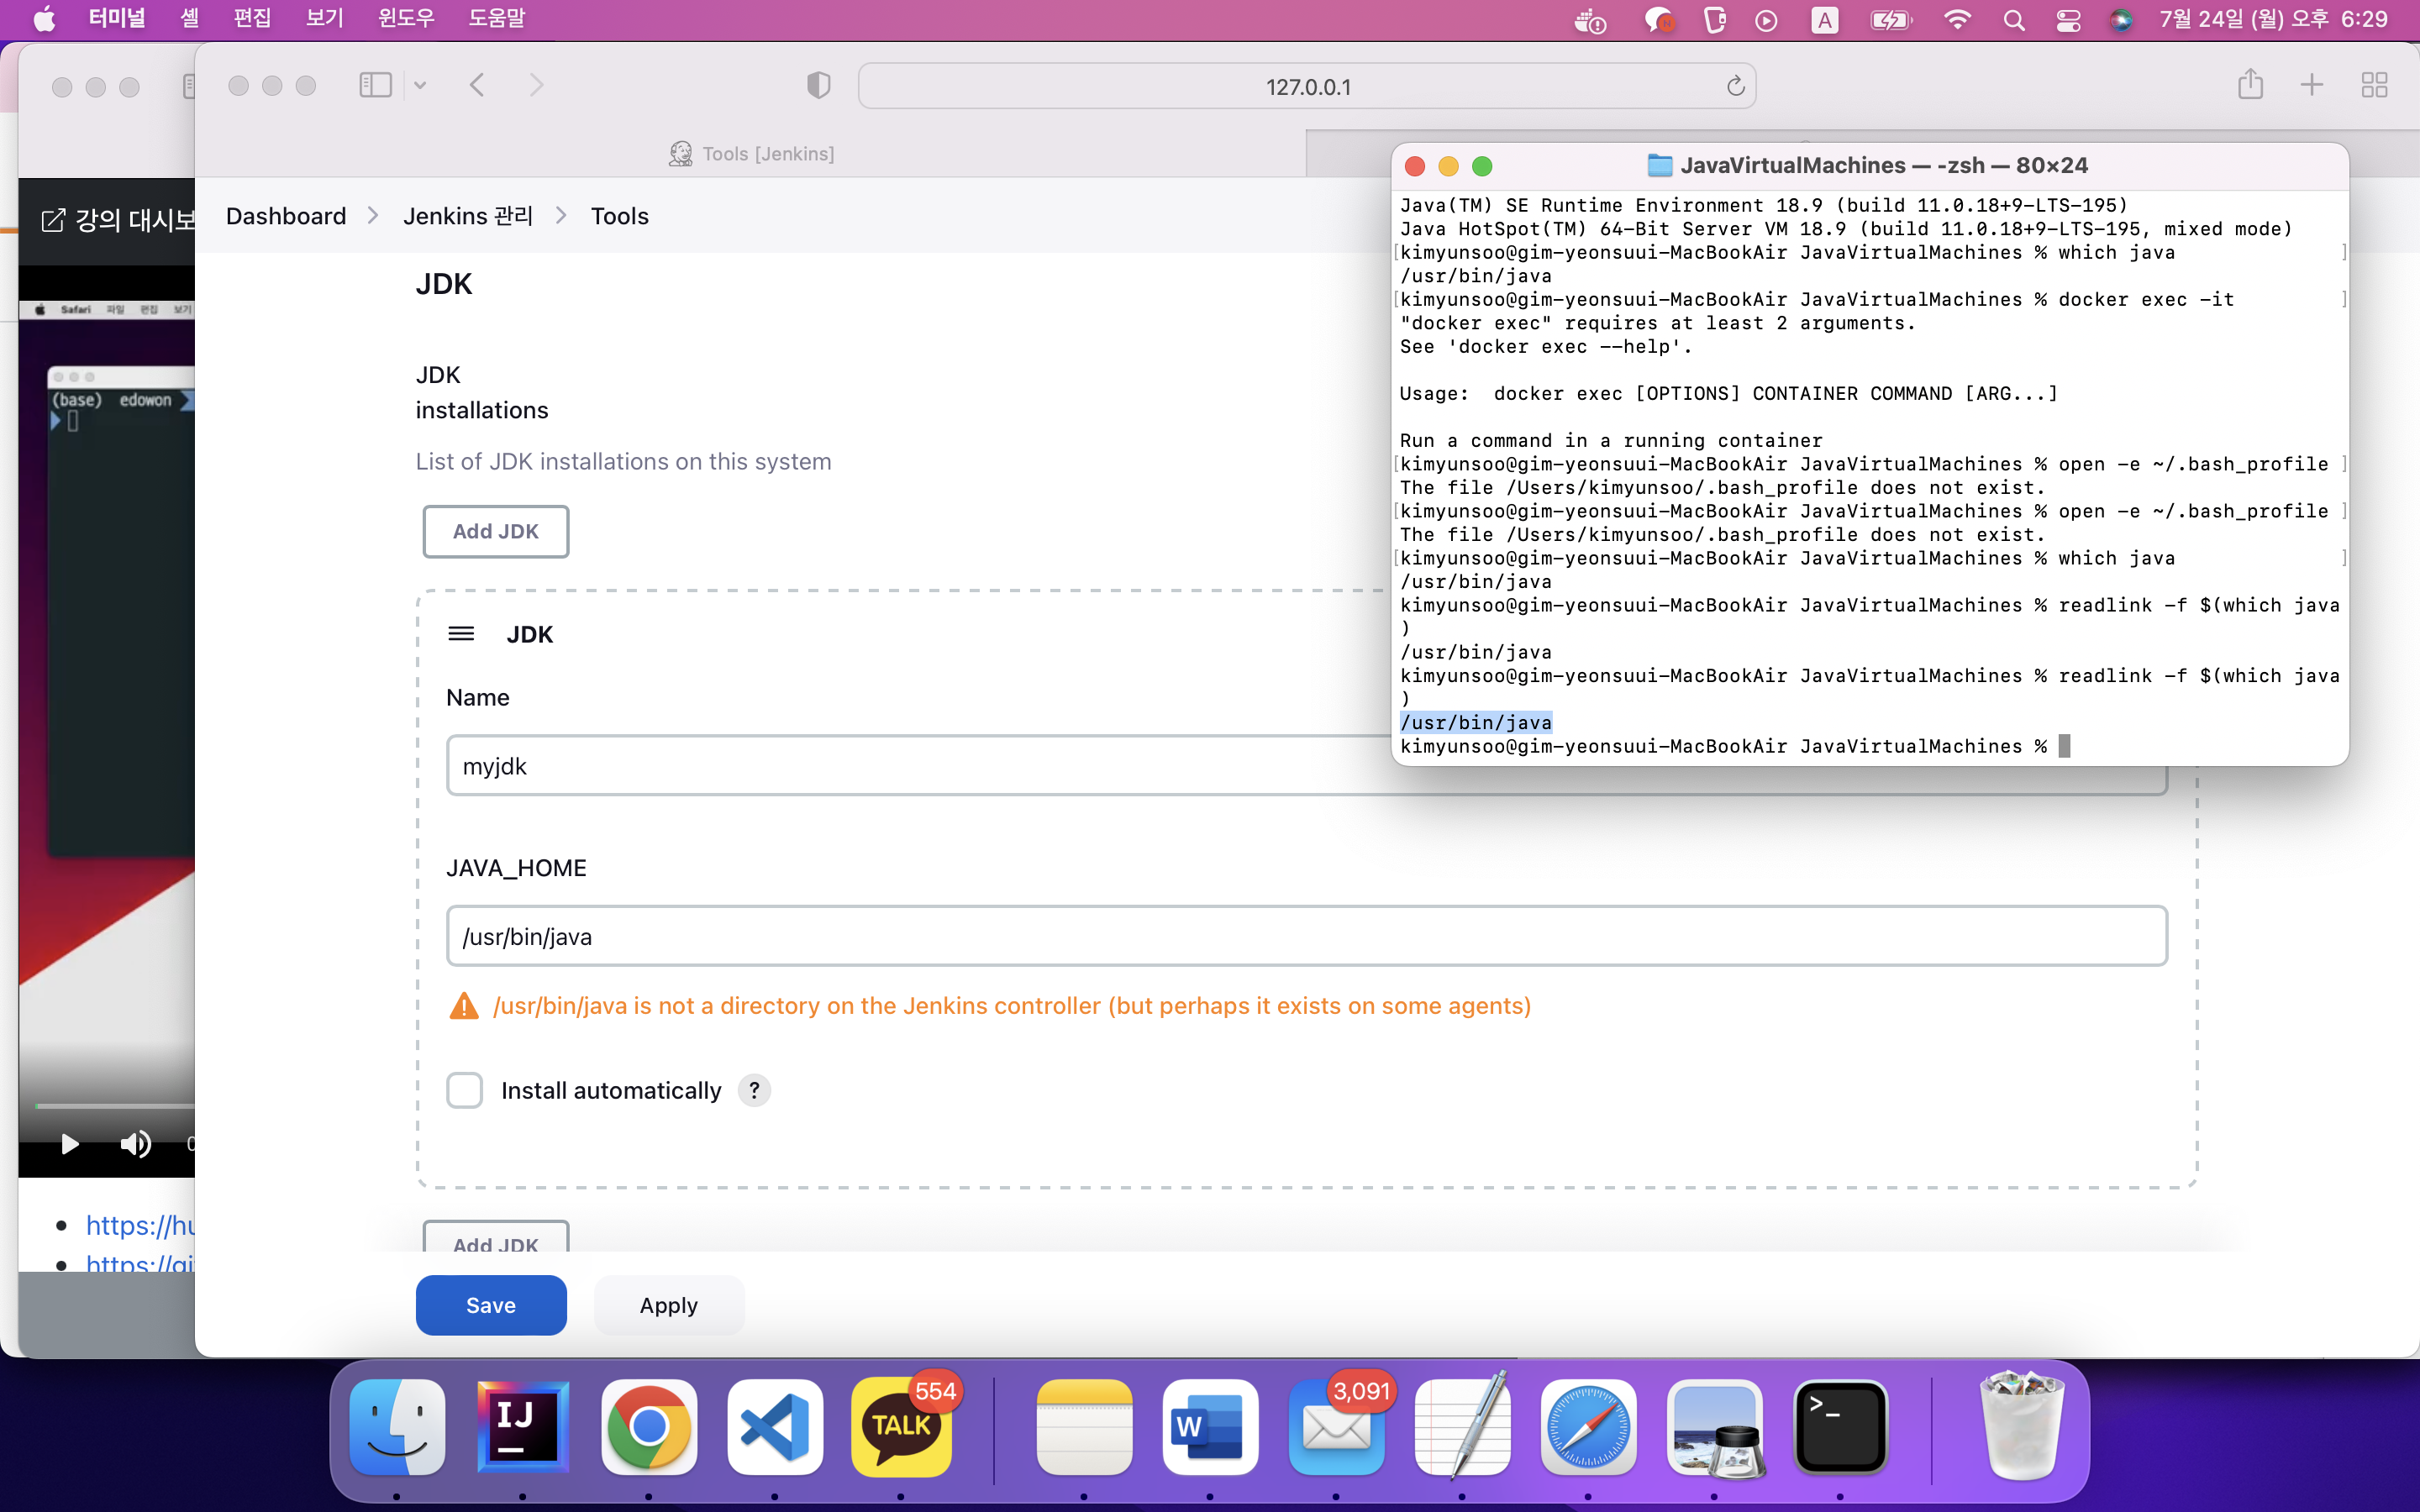Click the reload page button in browser
2420x1512 pixels.
point(1735,84)
